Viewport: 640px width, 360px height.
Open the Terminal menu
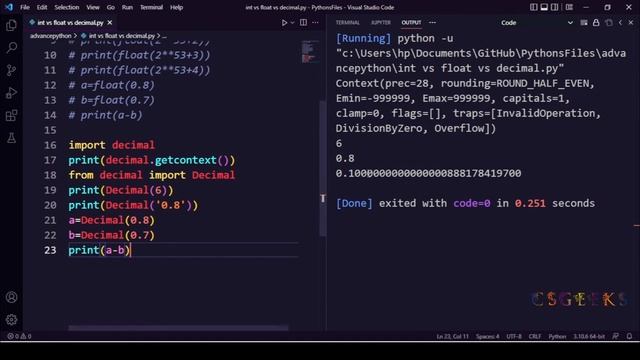tap(151, 7)
